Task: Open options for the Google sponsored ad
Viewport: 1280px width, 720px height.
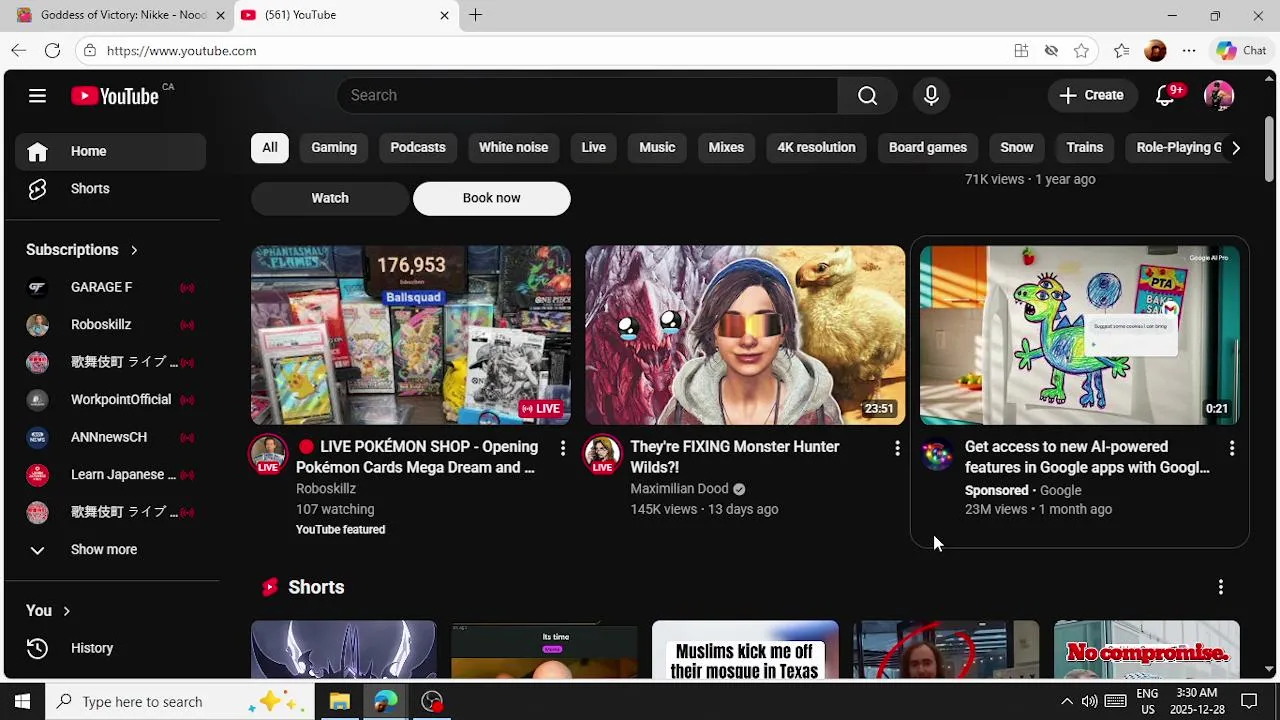Action: (1232, 449)
